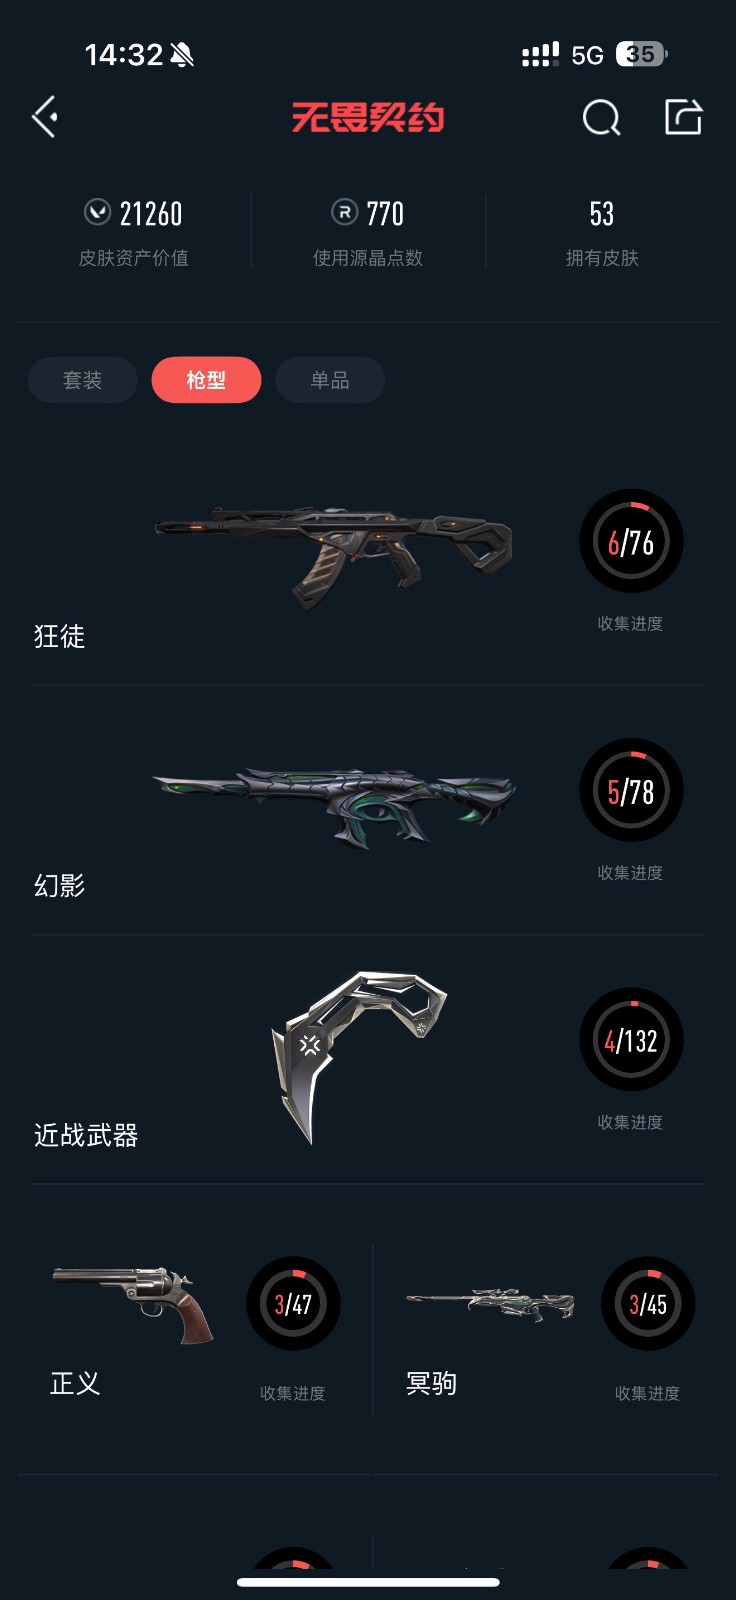Open the search magnifier icon

602,118
